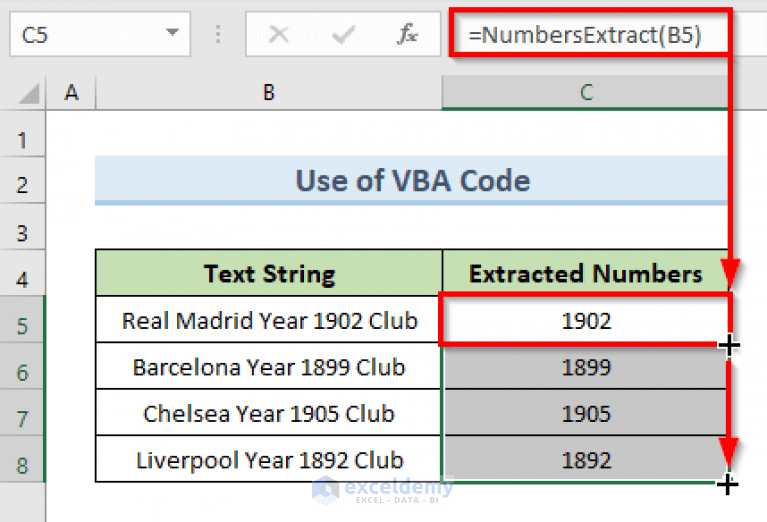Select row 6 header

pyautogui.click(x=23, y=366)
